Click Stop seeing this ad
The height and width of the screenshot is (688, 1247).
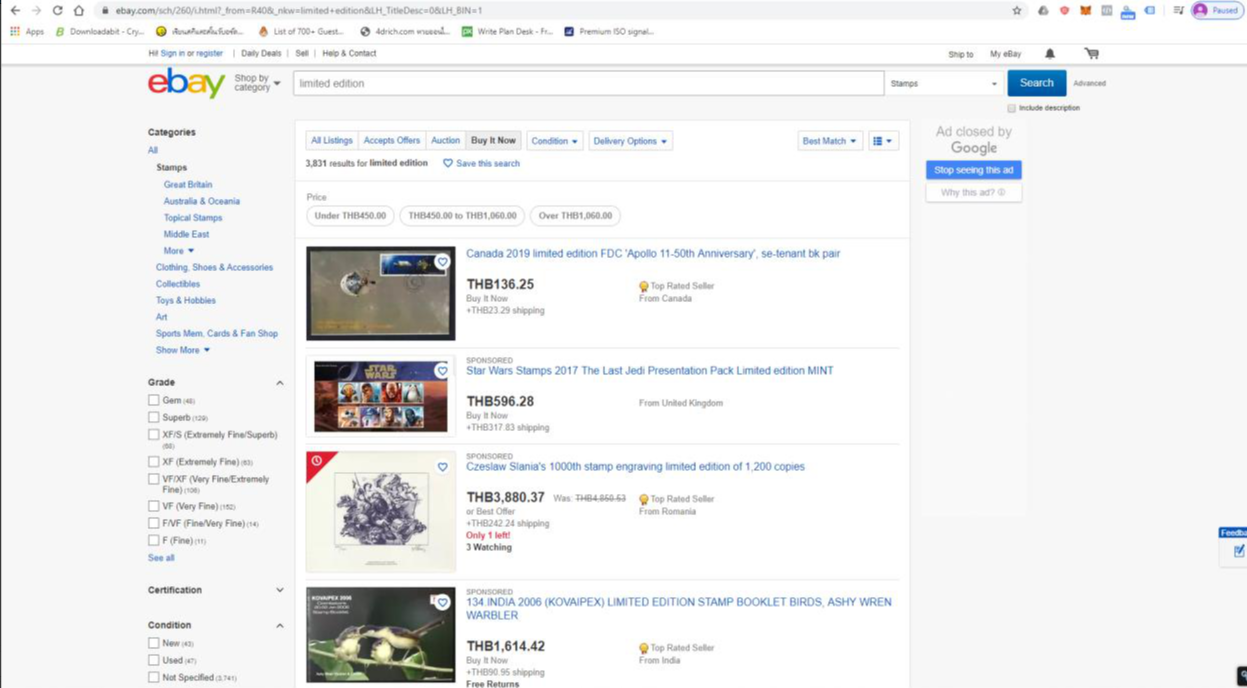pos(973,170)
